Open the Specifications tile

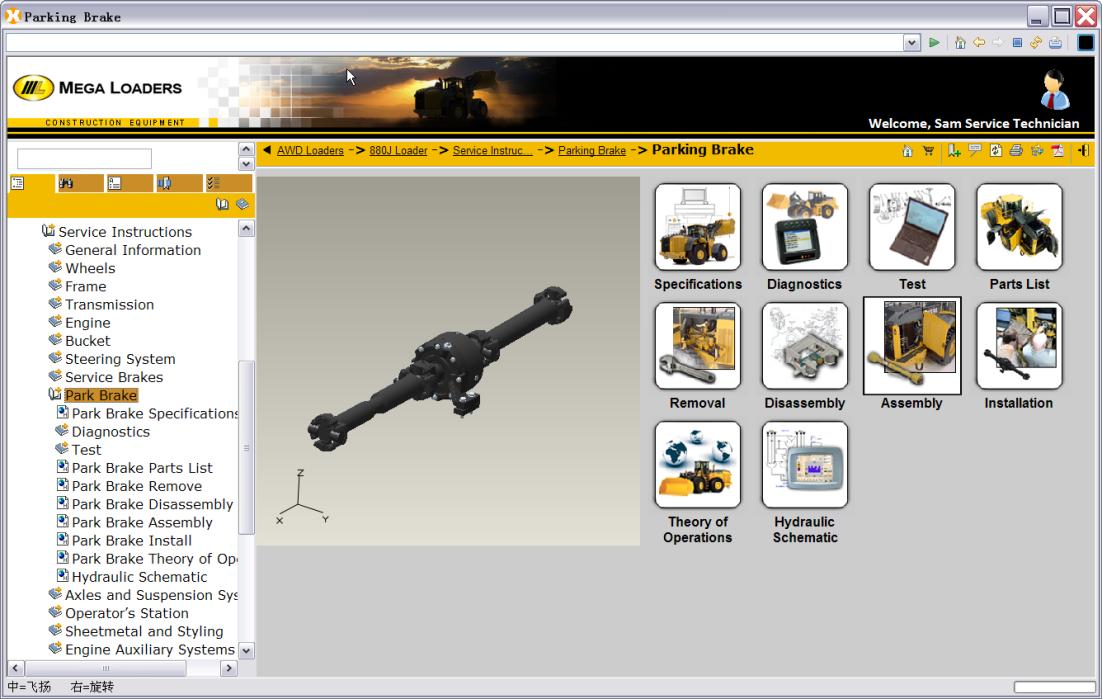698,228
